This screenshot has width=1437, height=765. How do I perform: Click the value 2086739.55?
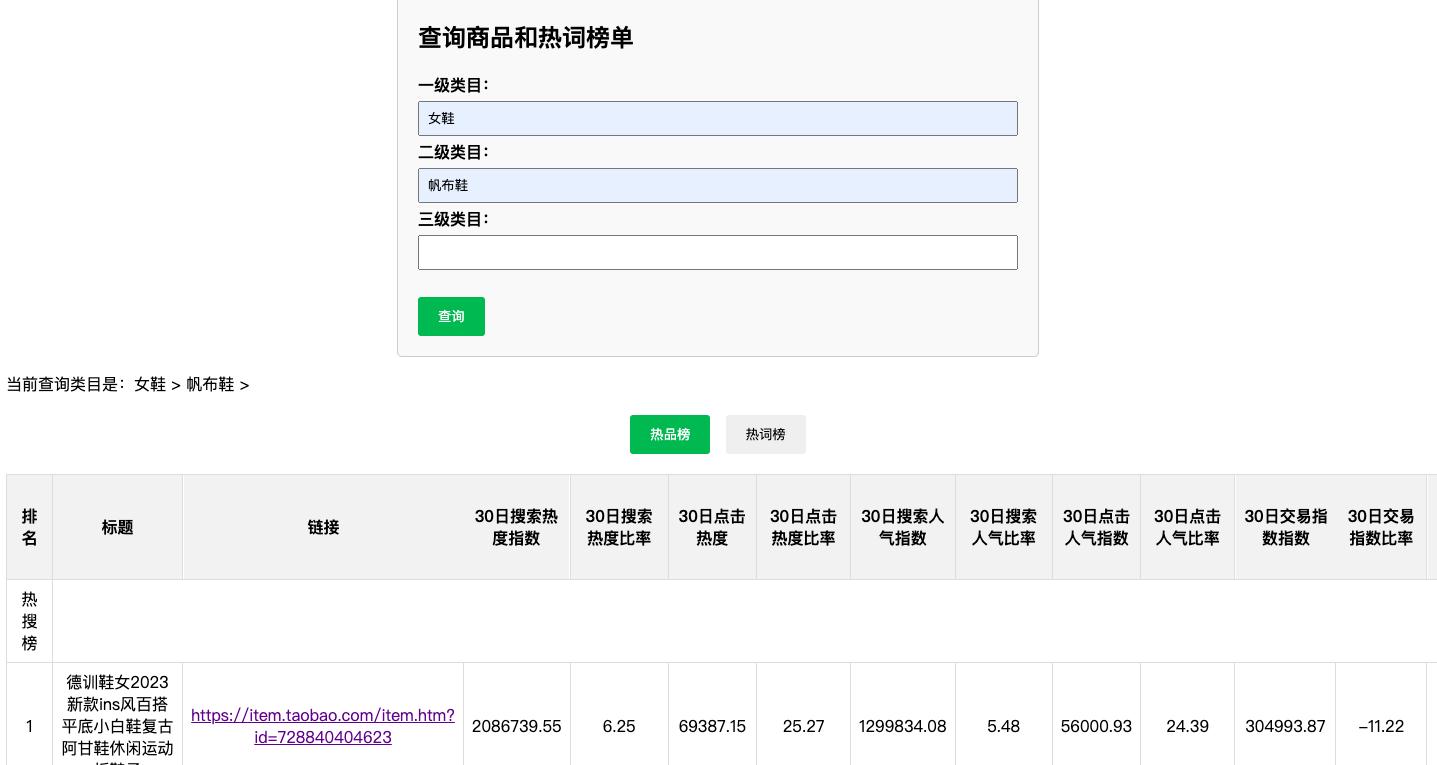[x=517, y=726]
